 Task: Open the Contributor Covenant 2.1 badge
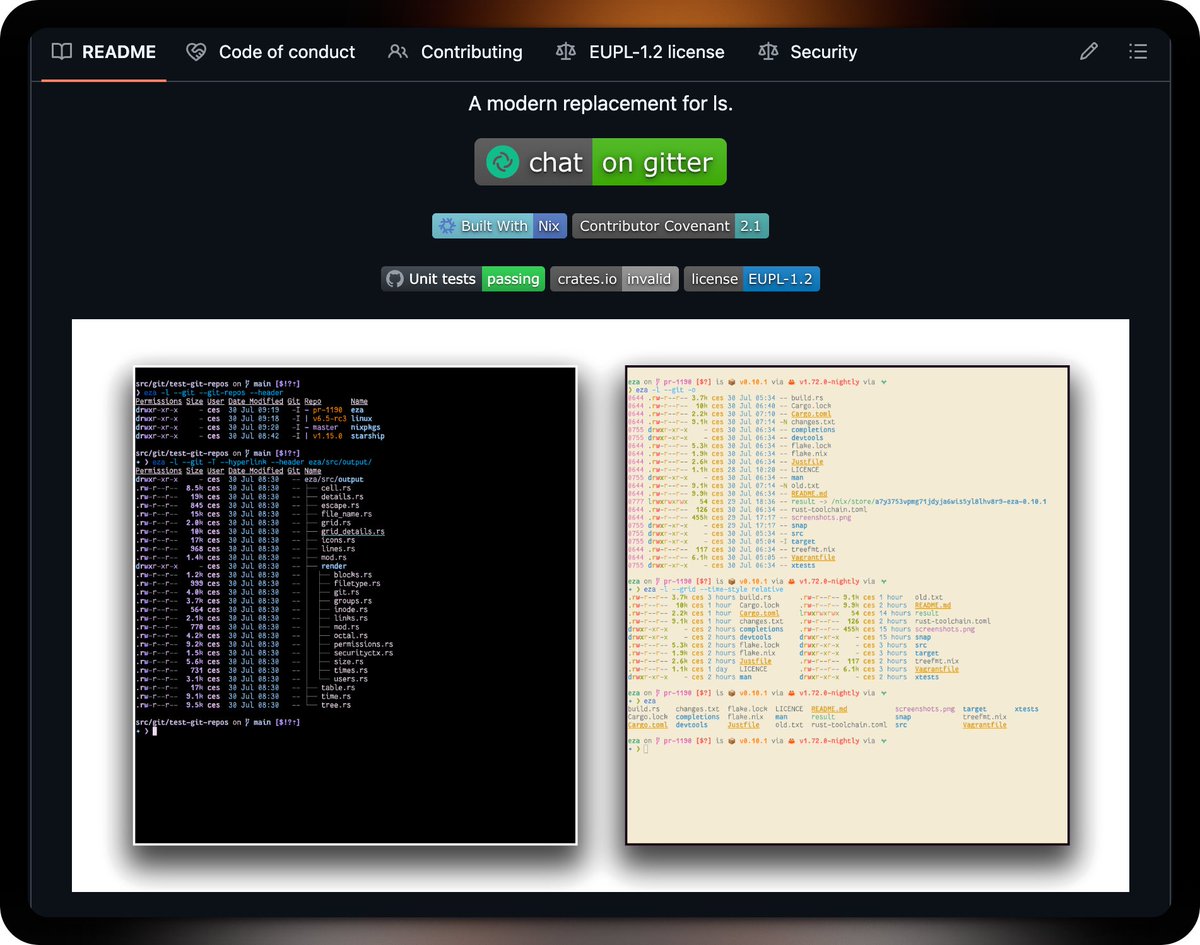pos(670,226)
